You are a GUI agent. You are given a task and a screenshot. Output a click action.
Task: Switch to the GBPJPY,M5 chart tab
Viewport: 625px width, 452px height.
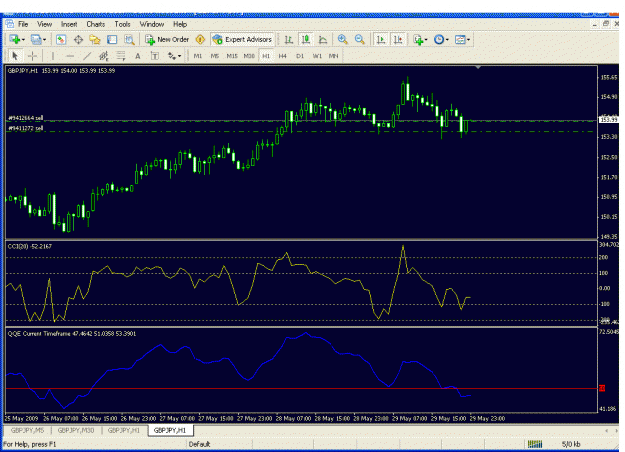coord(27,430)
